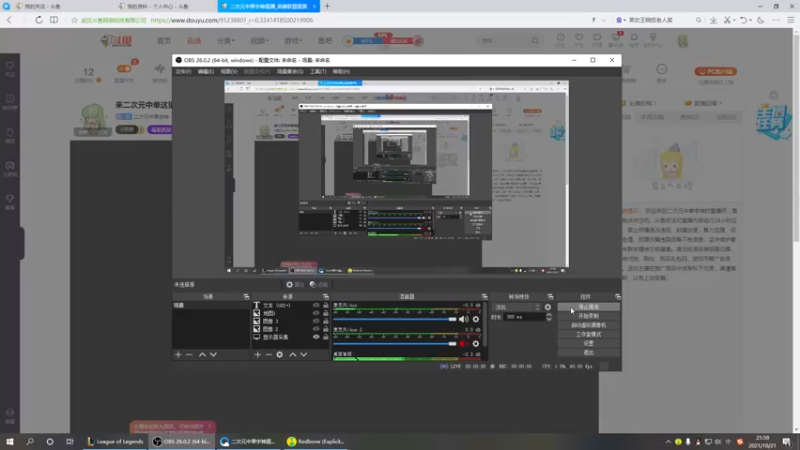
Task: Open OBS 视图(V) View menu
Action: coord(229,71)
